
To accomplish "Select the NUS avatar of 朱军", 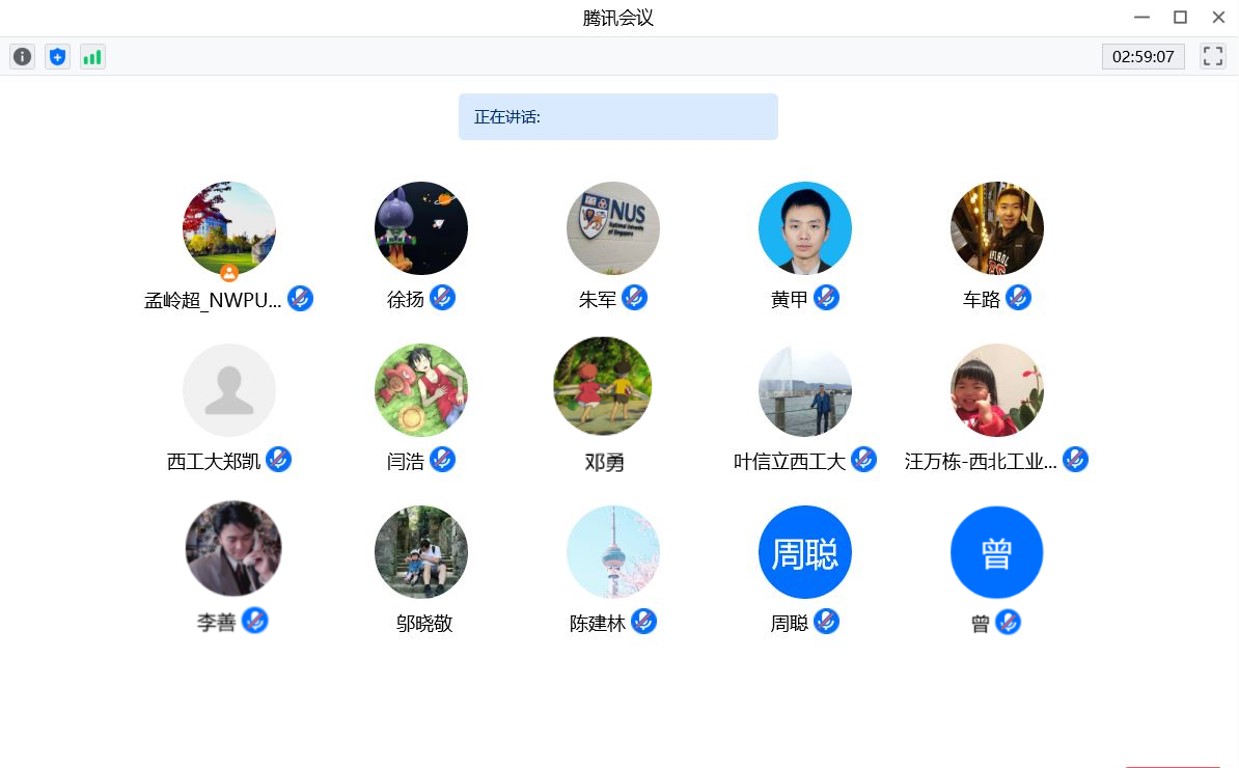I will coord(613,228).
